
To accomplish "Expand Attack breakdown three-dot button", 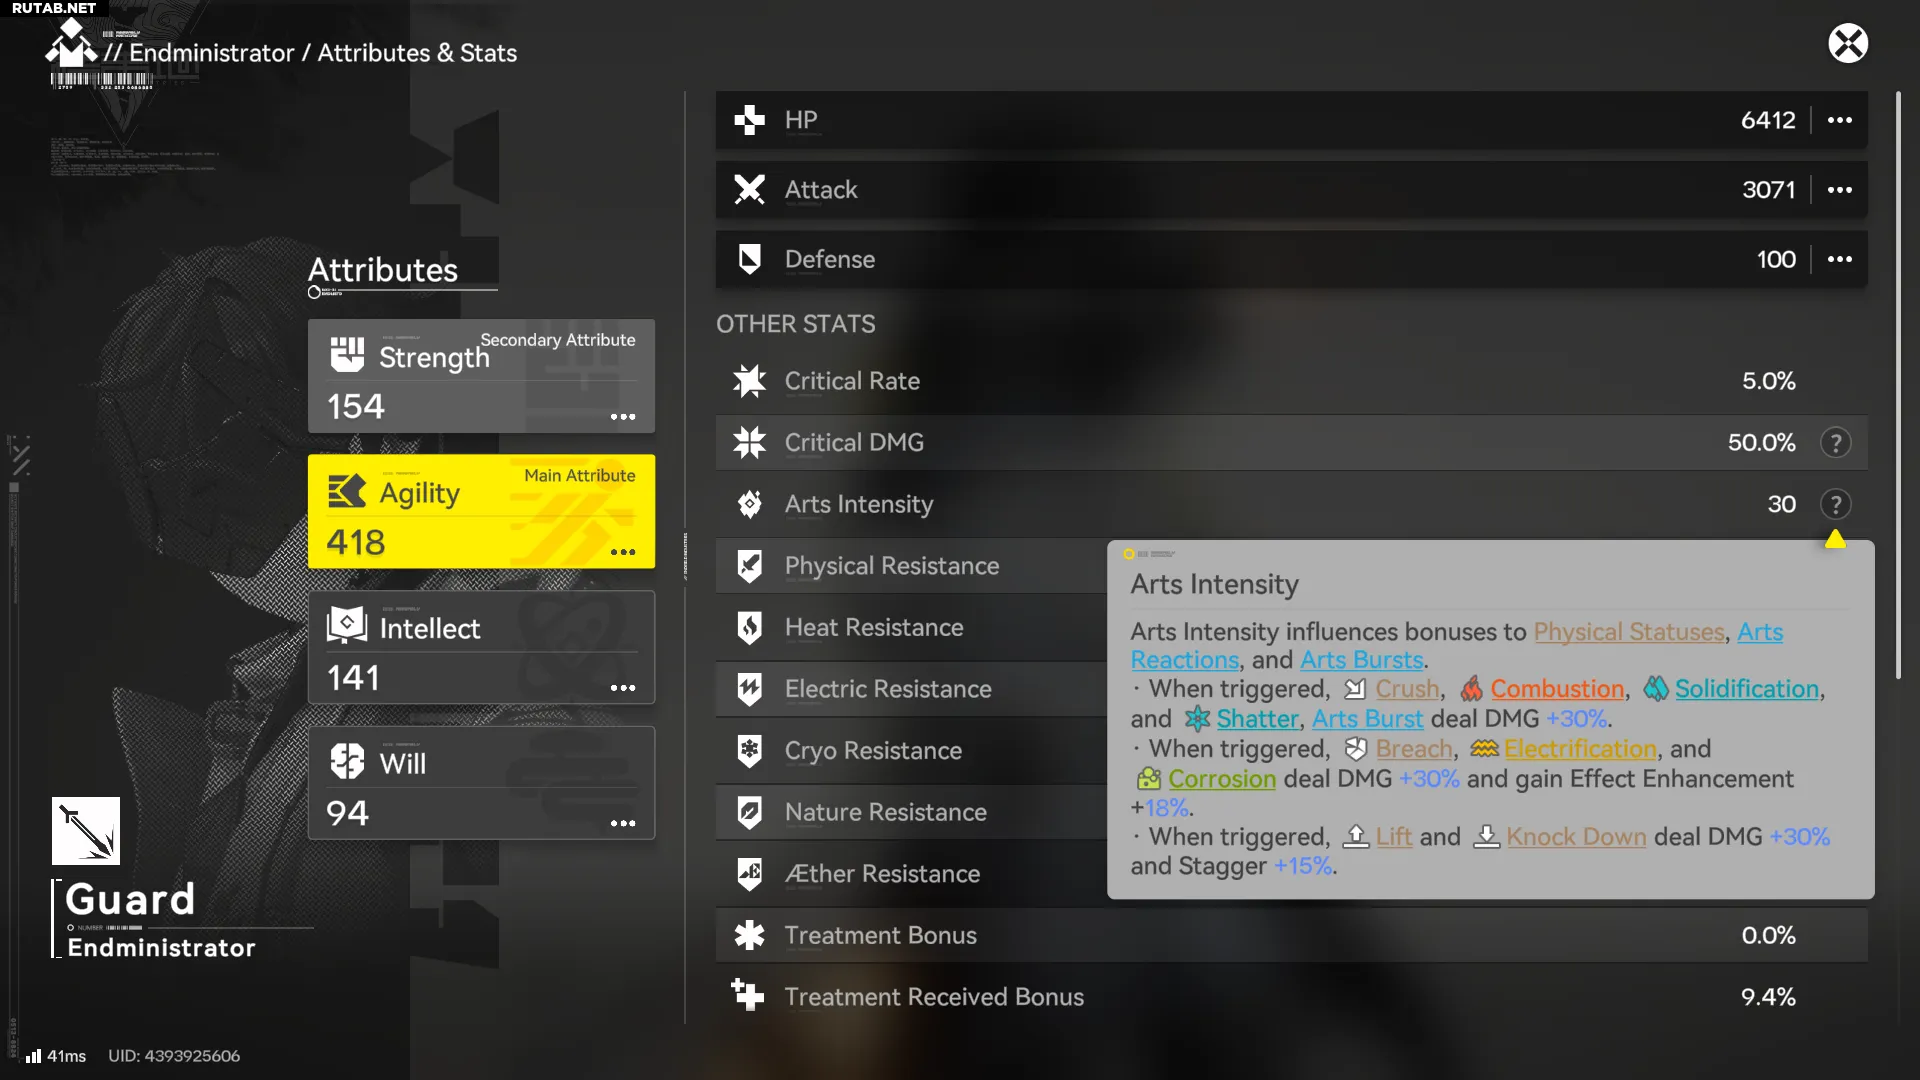I will click(1839, 190).
